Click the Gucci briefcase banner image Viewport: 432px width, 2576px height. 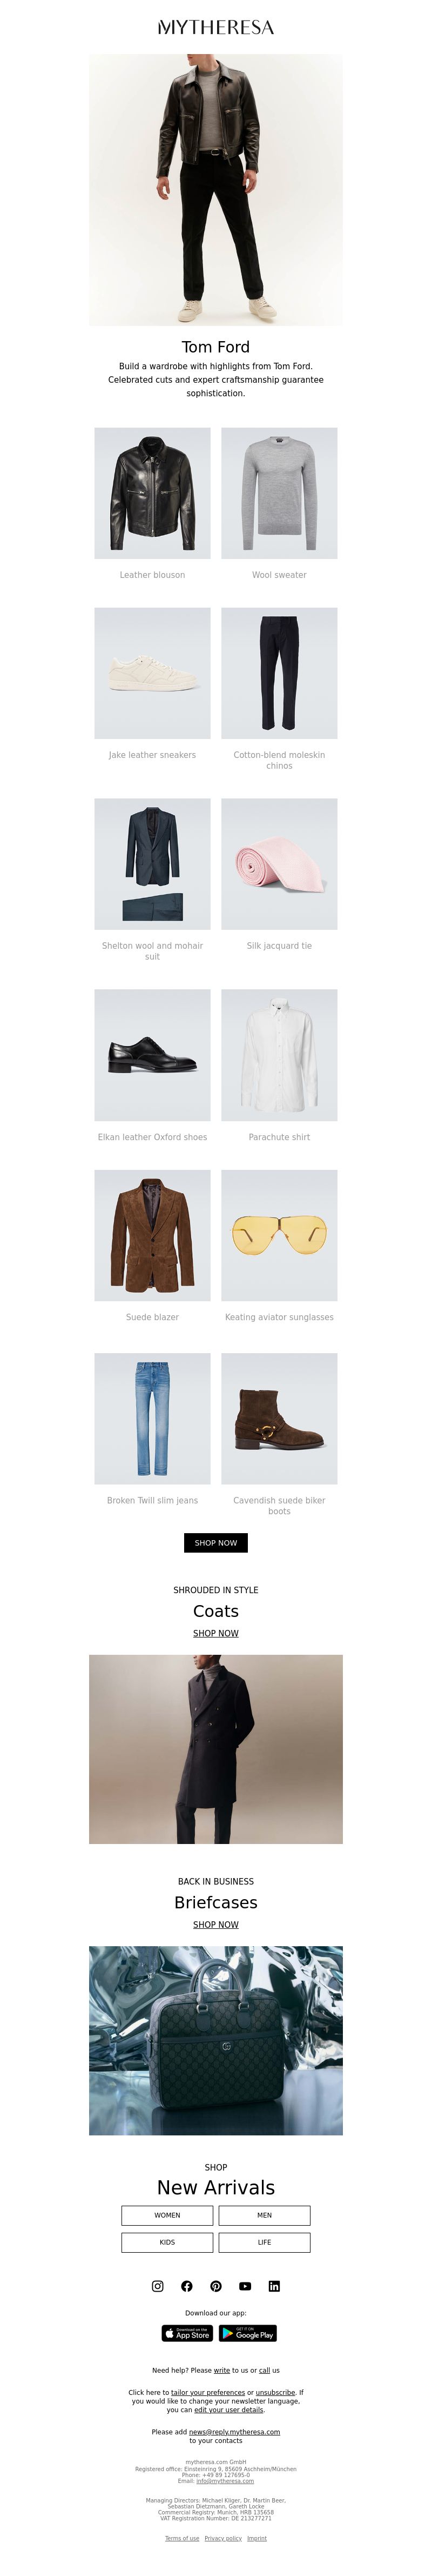(x=216, y=2041)
